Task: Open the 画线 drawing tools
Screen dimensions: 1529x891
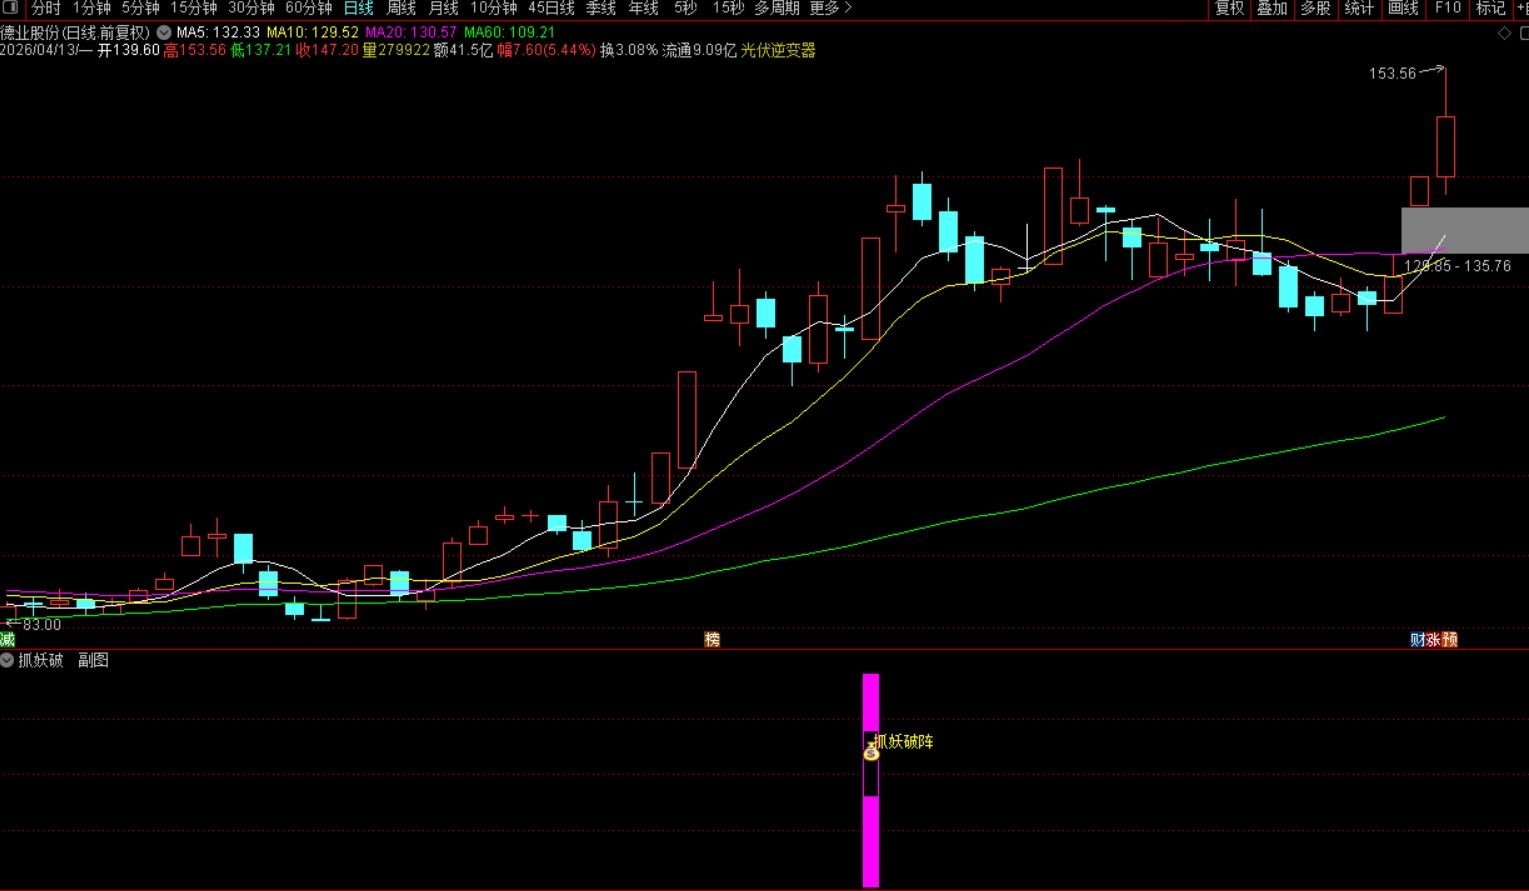Action: click(1403, 8)
